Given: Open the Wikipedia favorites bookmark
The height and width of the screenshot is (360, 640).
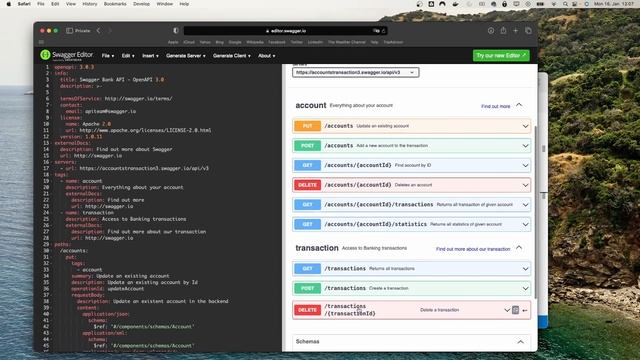Looking at the screenshot, I should (x=255, y=42).
